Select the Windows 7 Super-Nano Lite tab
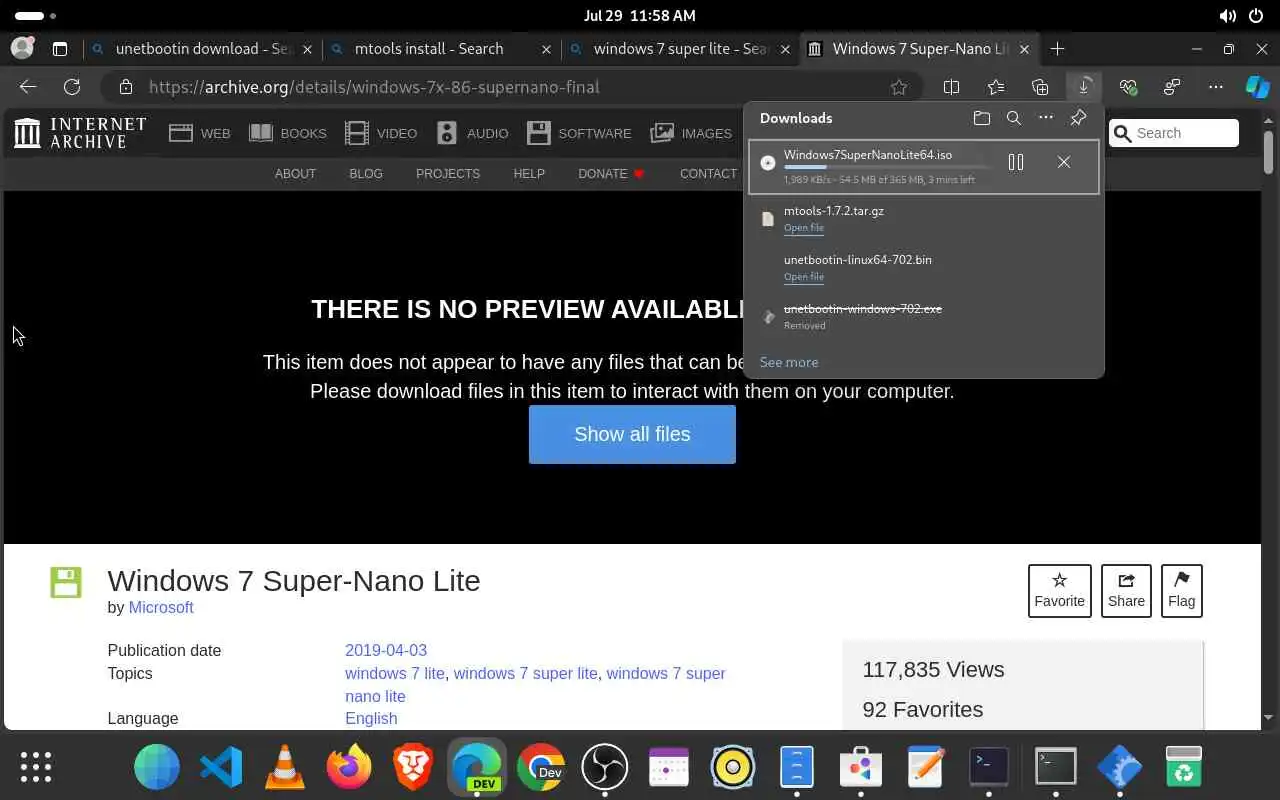The width and height of the screenshot is (1280, 800). click(x=920, y=48)
